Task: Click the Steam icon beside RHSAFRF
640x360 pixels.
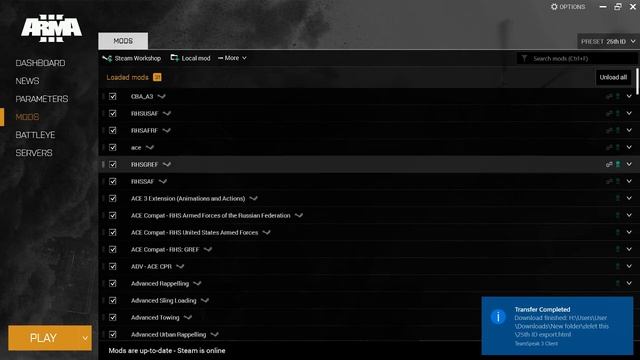Action: (x=166, y=131)
